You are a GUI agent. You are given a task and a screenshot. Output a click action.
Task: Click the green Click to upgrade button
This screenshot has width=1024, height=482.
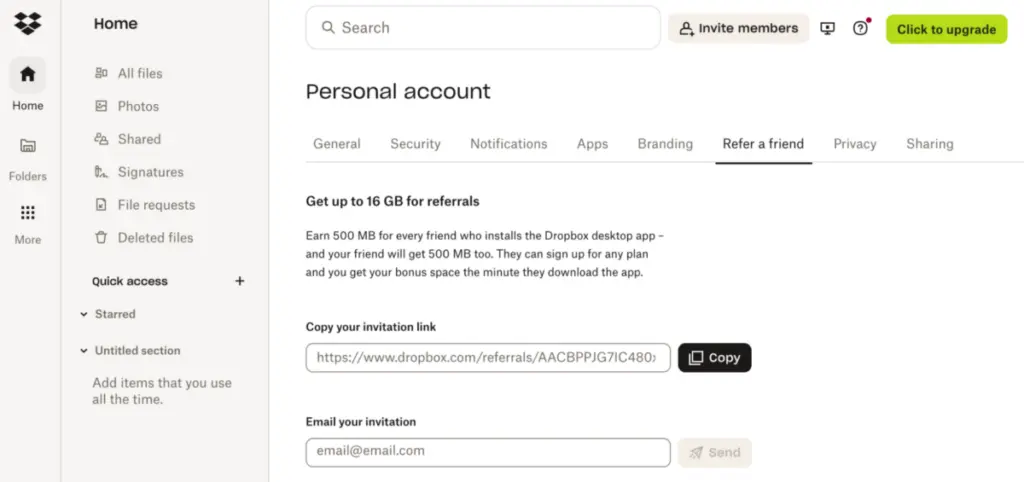tap(946, 29)
